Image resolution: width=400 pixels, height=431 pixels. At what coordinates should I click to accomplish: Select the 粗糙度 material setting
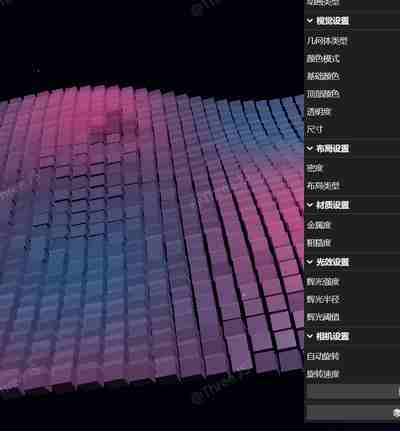352,243
